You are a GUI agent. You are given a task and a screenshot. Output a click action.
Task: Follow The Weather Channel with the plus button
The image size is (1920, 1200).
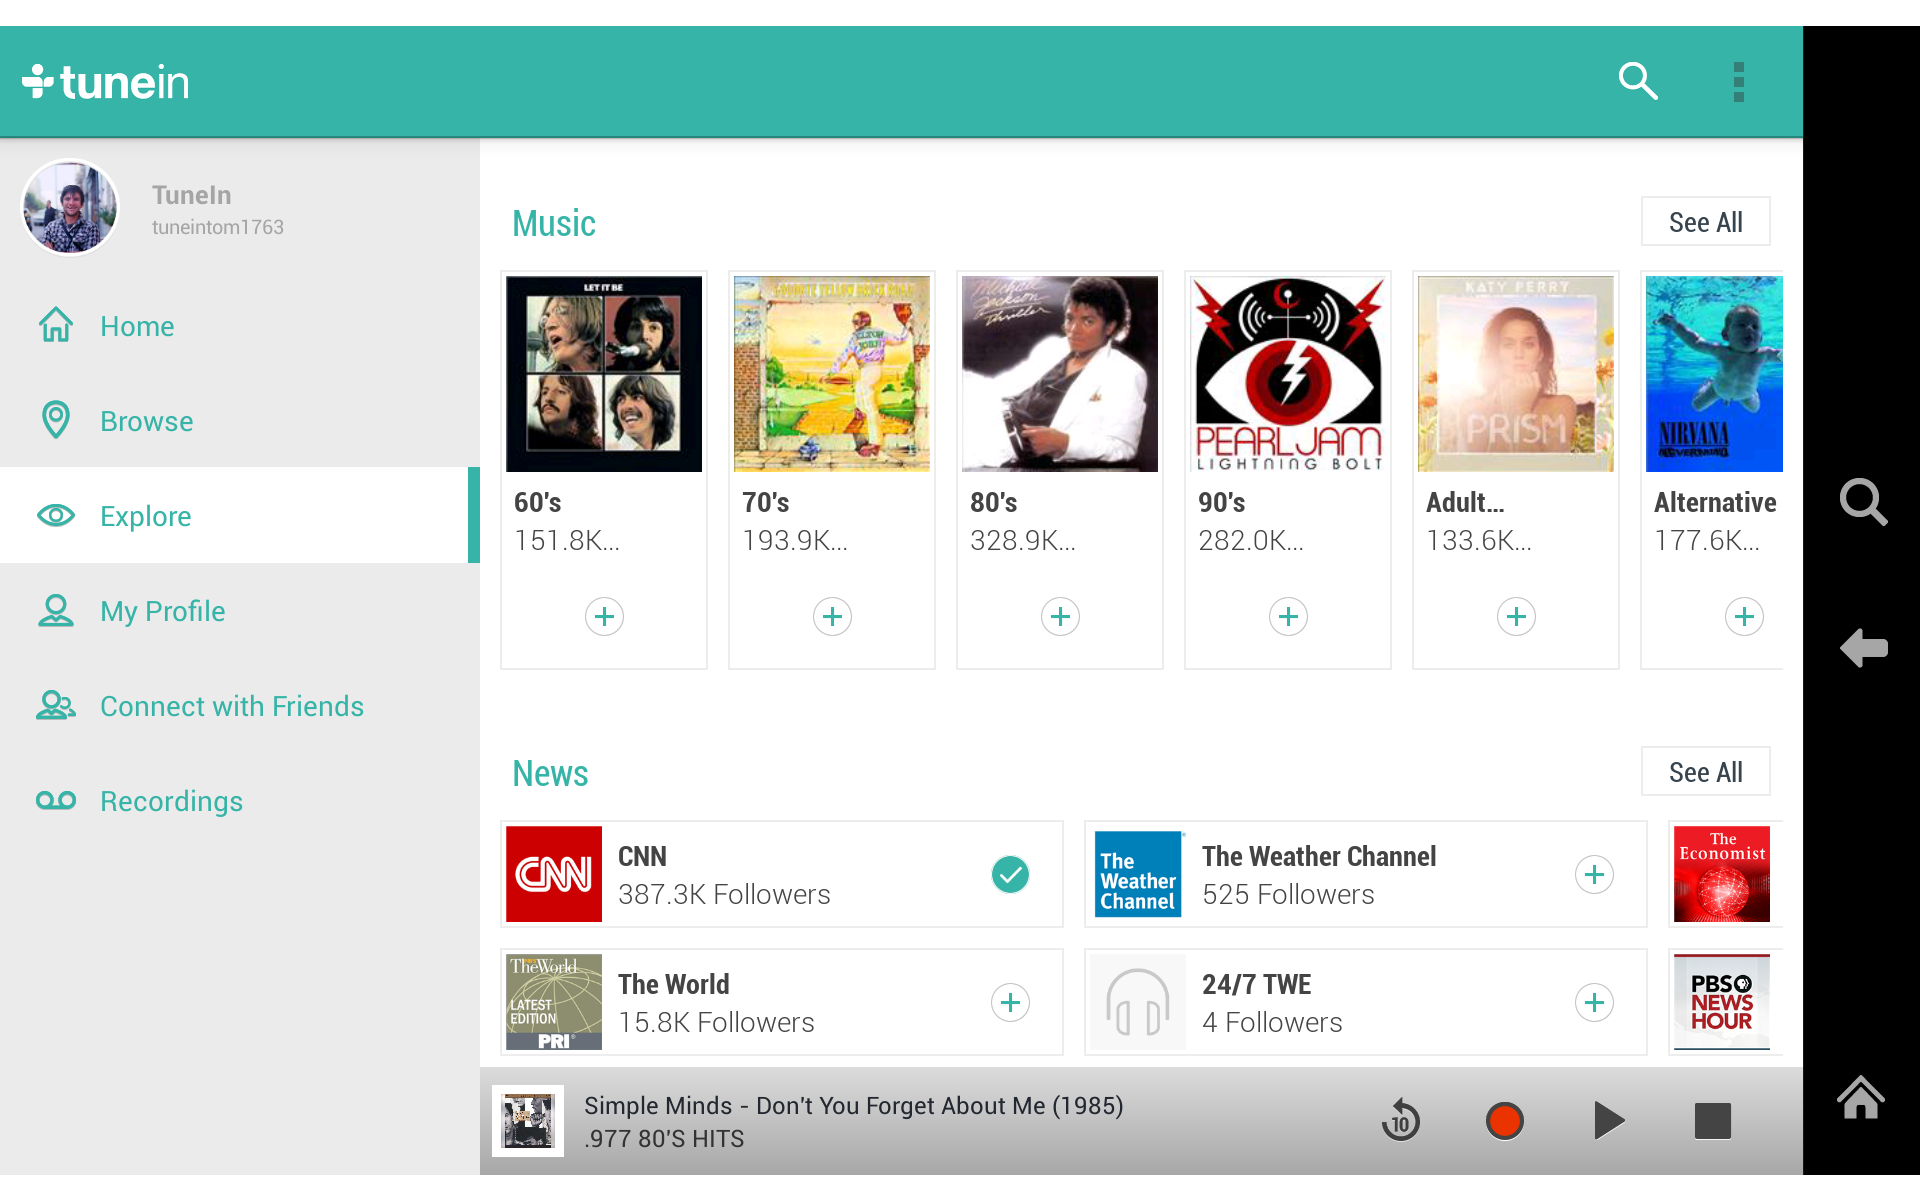[1594, 874]
